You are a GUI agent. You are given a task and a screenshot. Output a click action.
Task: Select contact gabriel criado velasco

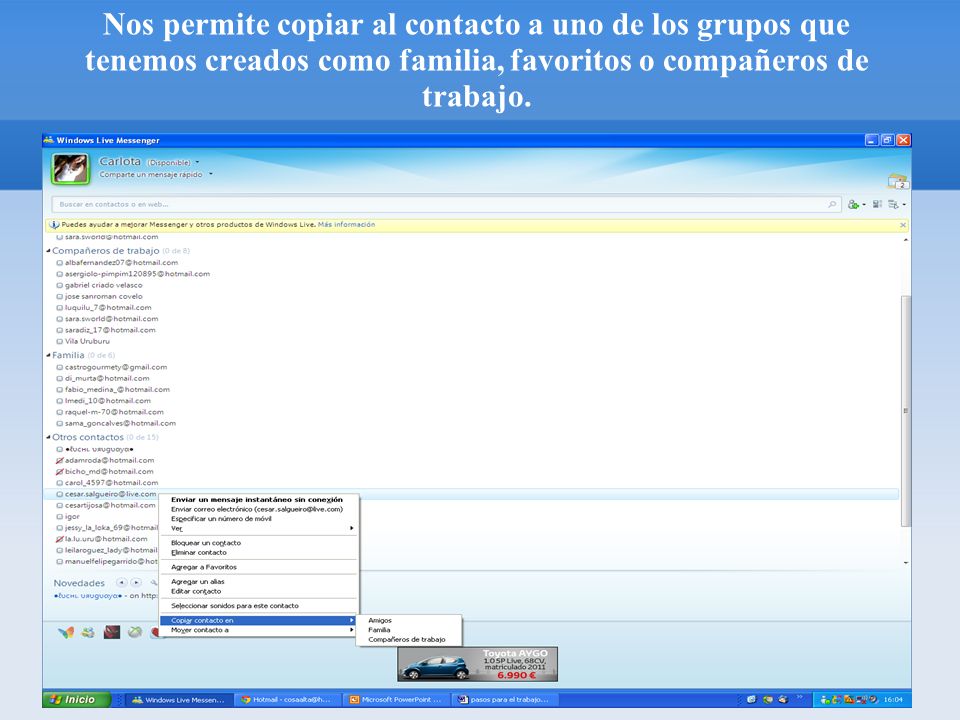click(103, 285)
